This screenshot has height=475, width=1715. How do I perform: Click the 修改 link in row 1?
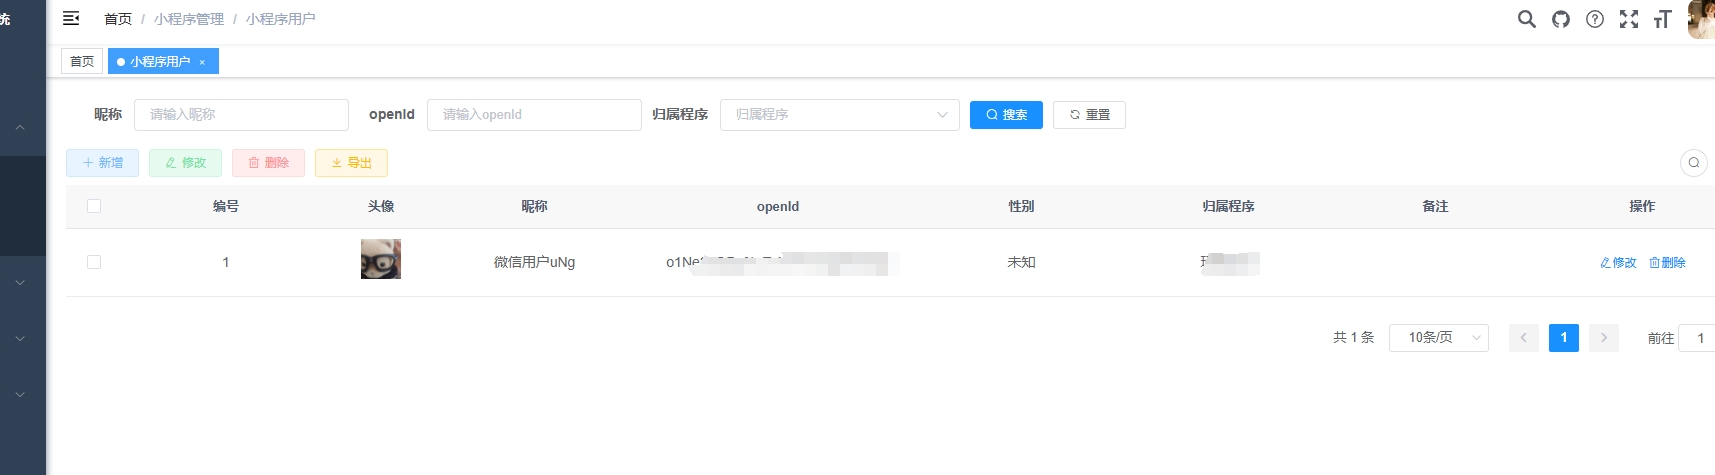pos(1618,262)
